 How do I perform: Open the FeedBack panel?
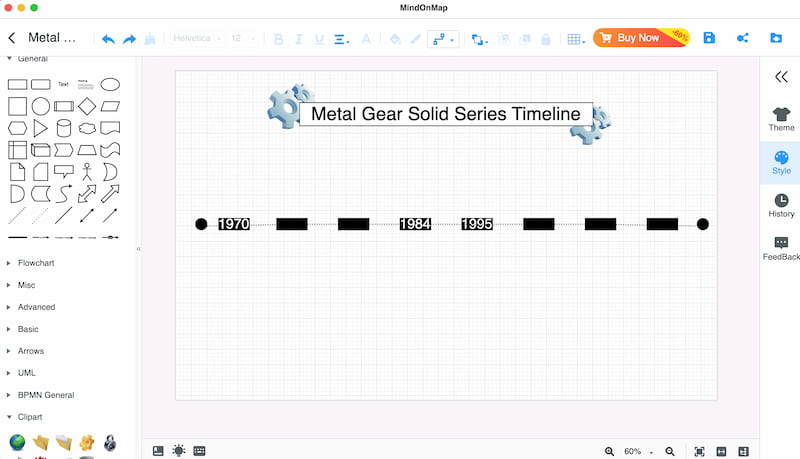tap(781, 249)
